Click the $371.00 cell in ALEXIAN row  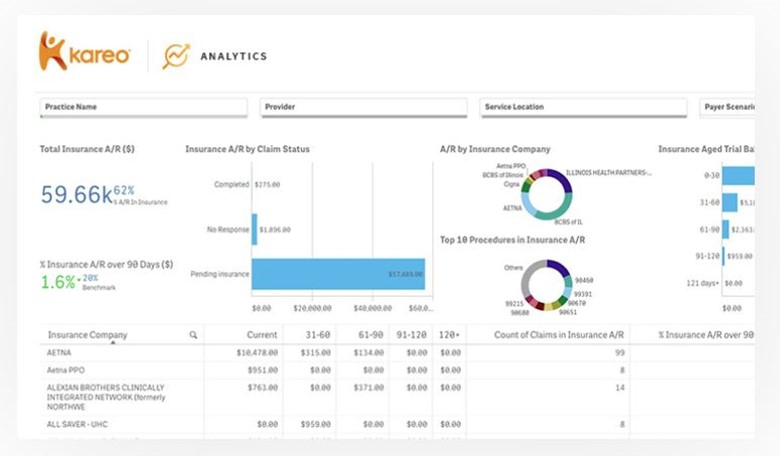point(369,387)
